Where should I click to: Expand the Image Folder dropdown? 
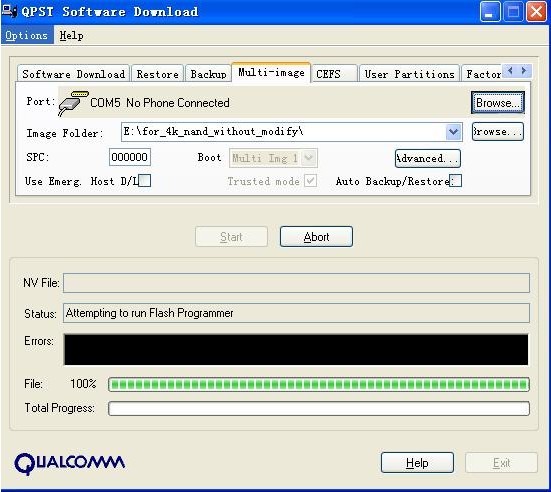pyautogui.click(x=453, y=132)
